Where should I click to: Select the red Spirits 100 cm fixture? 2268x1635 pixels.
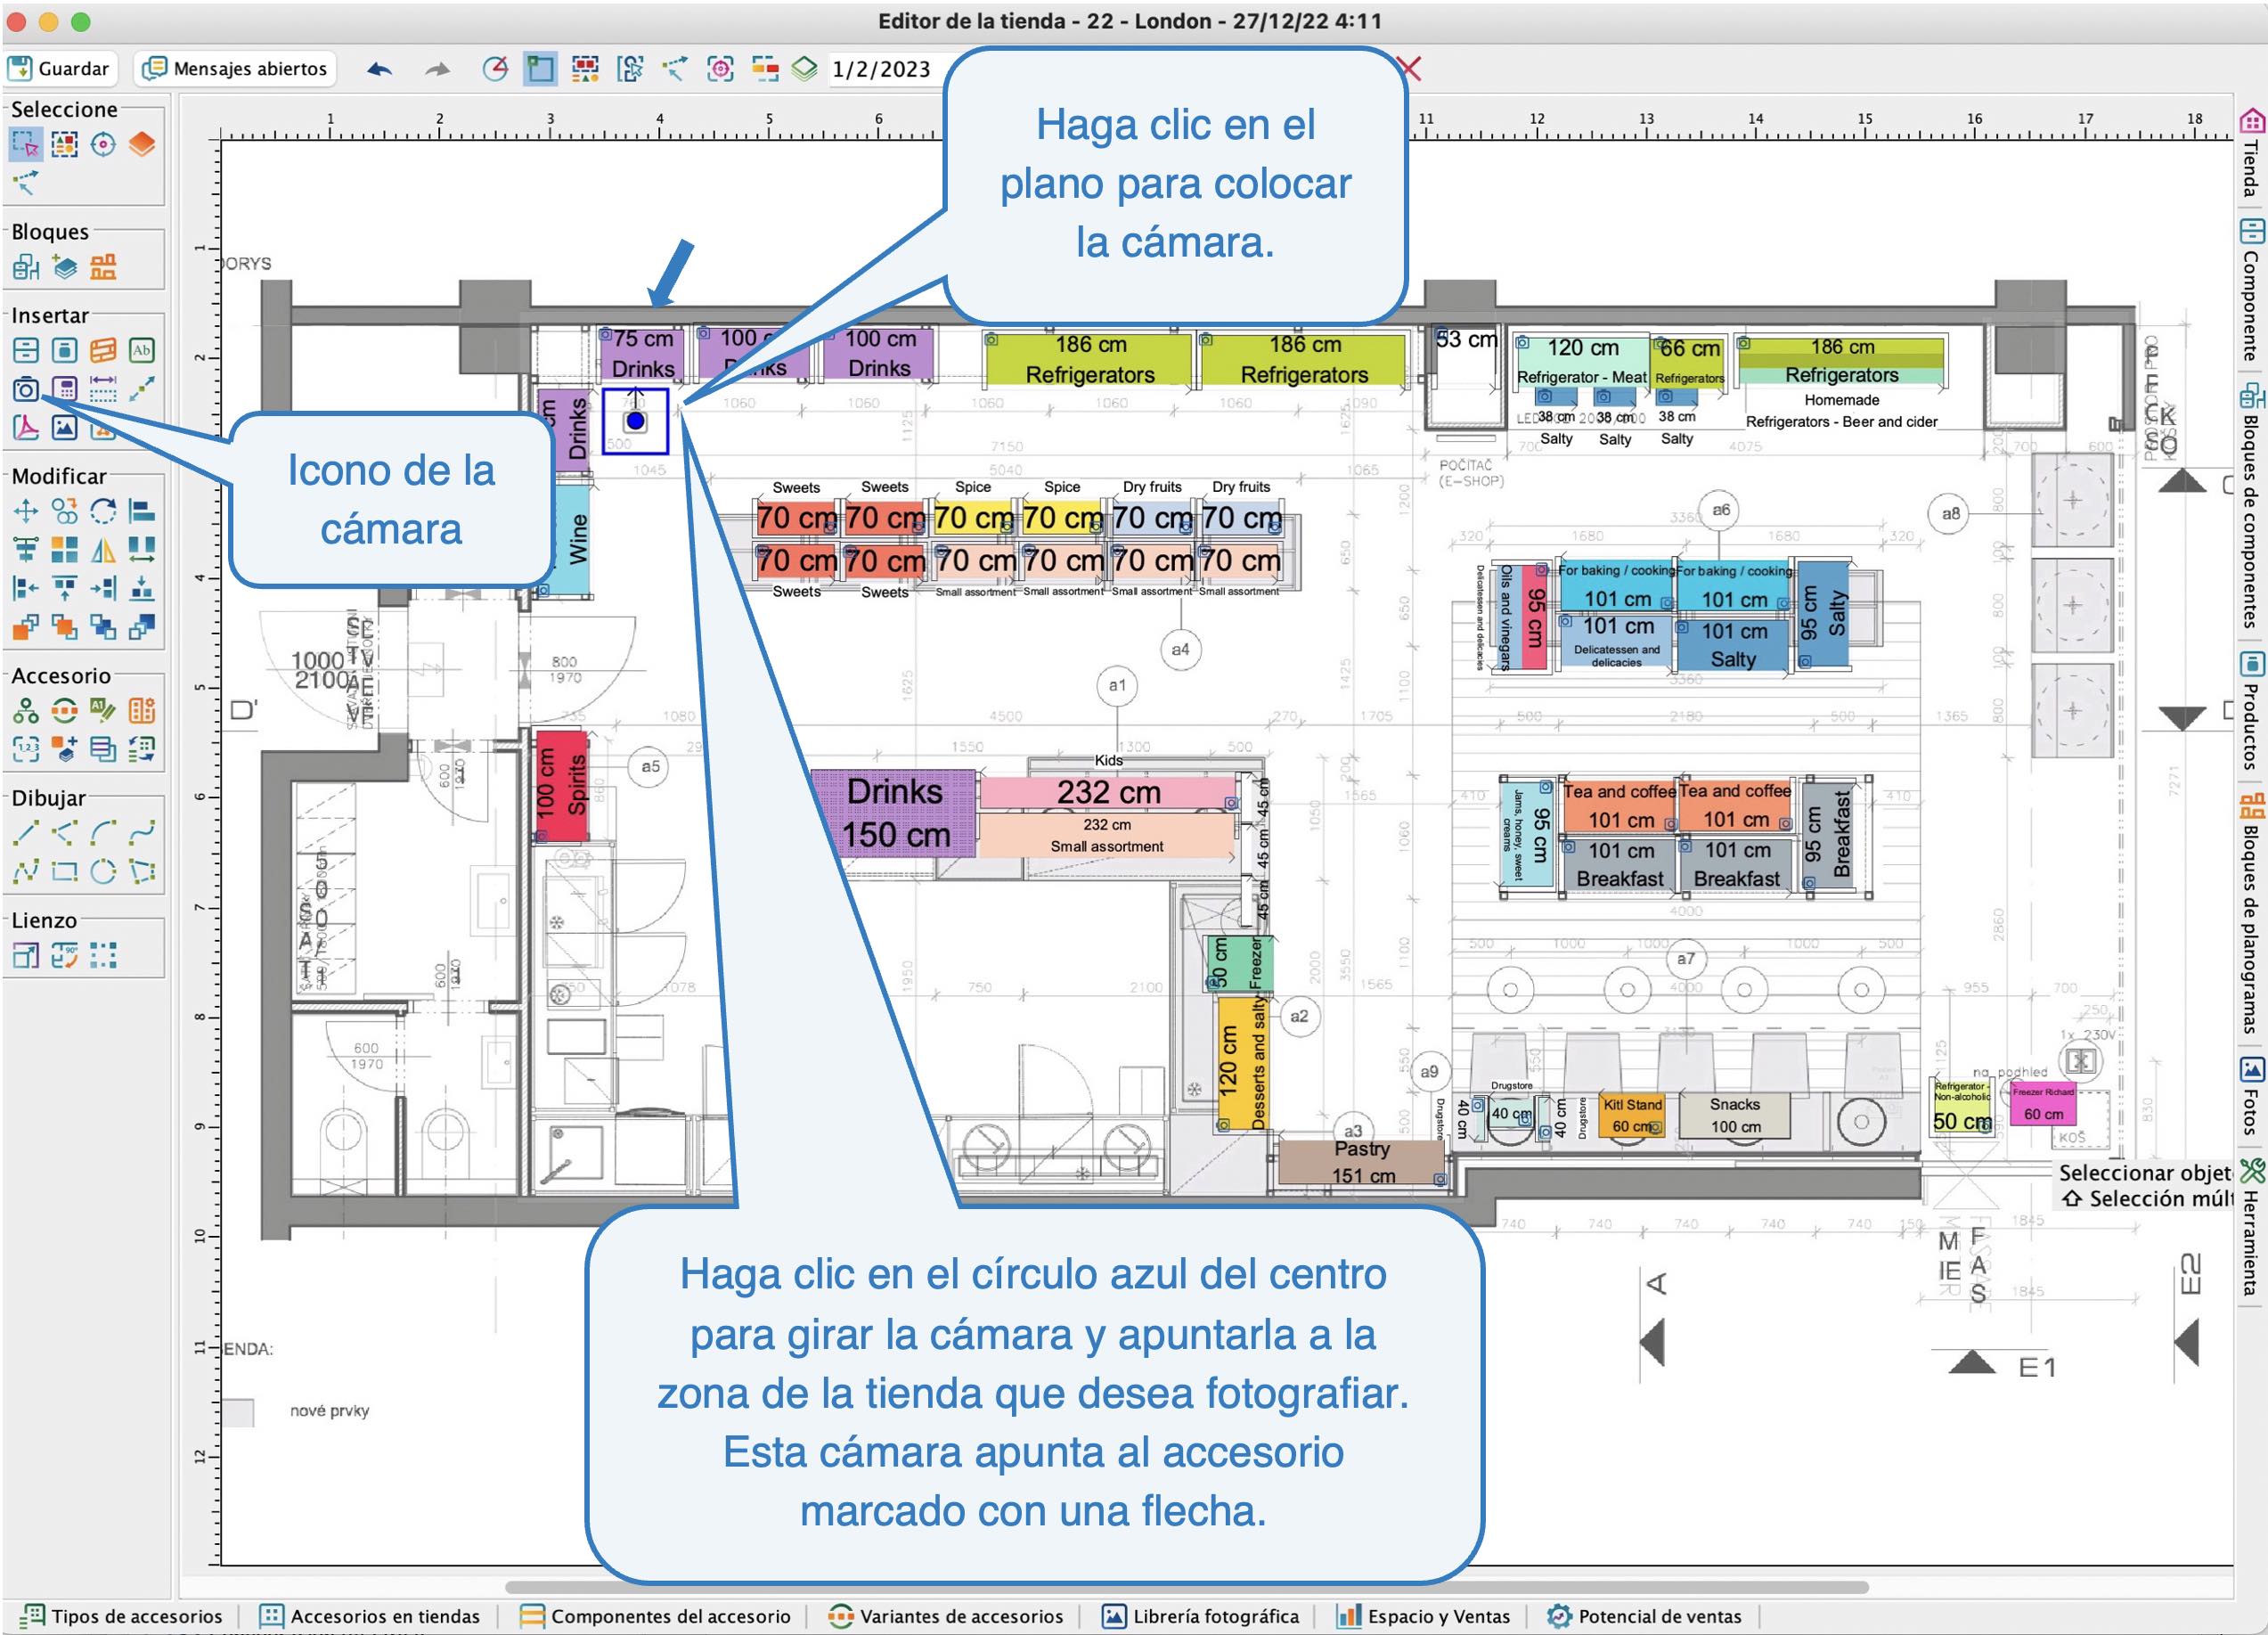coord(561,785)
